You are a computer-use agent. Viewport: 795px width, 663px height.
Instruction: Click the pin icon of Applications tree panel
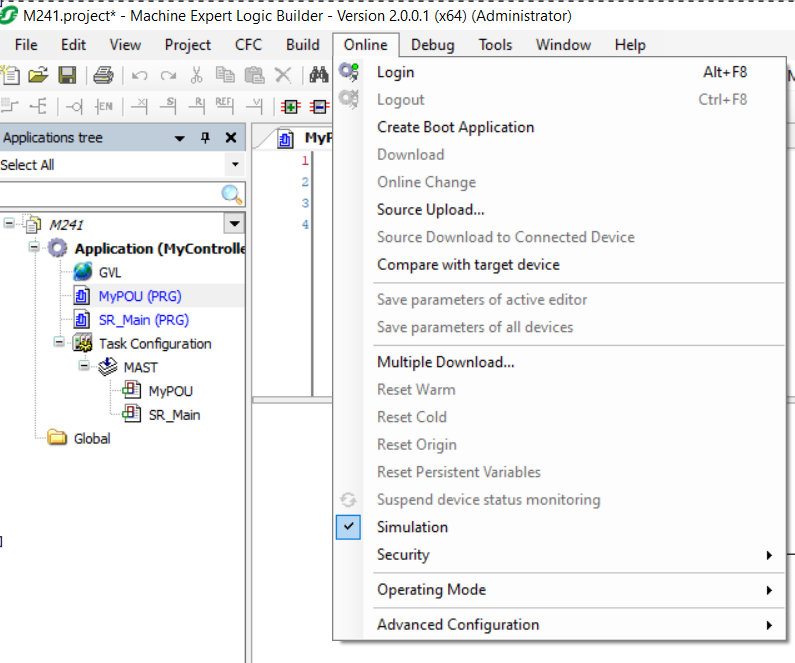205,138
